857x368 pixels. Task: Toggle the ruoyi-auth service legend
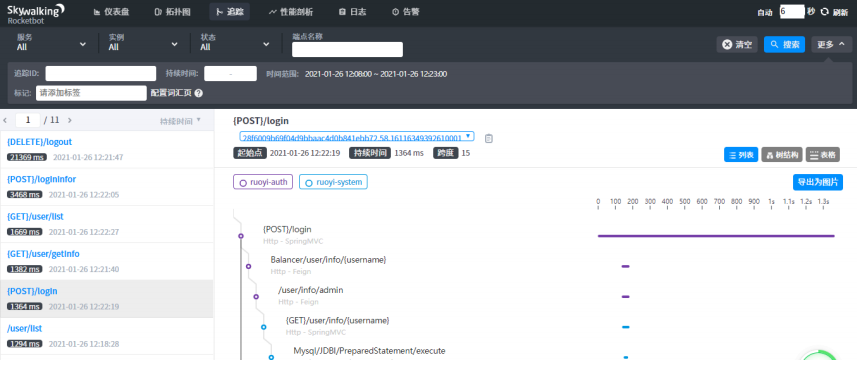tap(263, 182)
